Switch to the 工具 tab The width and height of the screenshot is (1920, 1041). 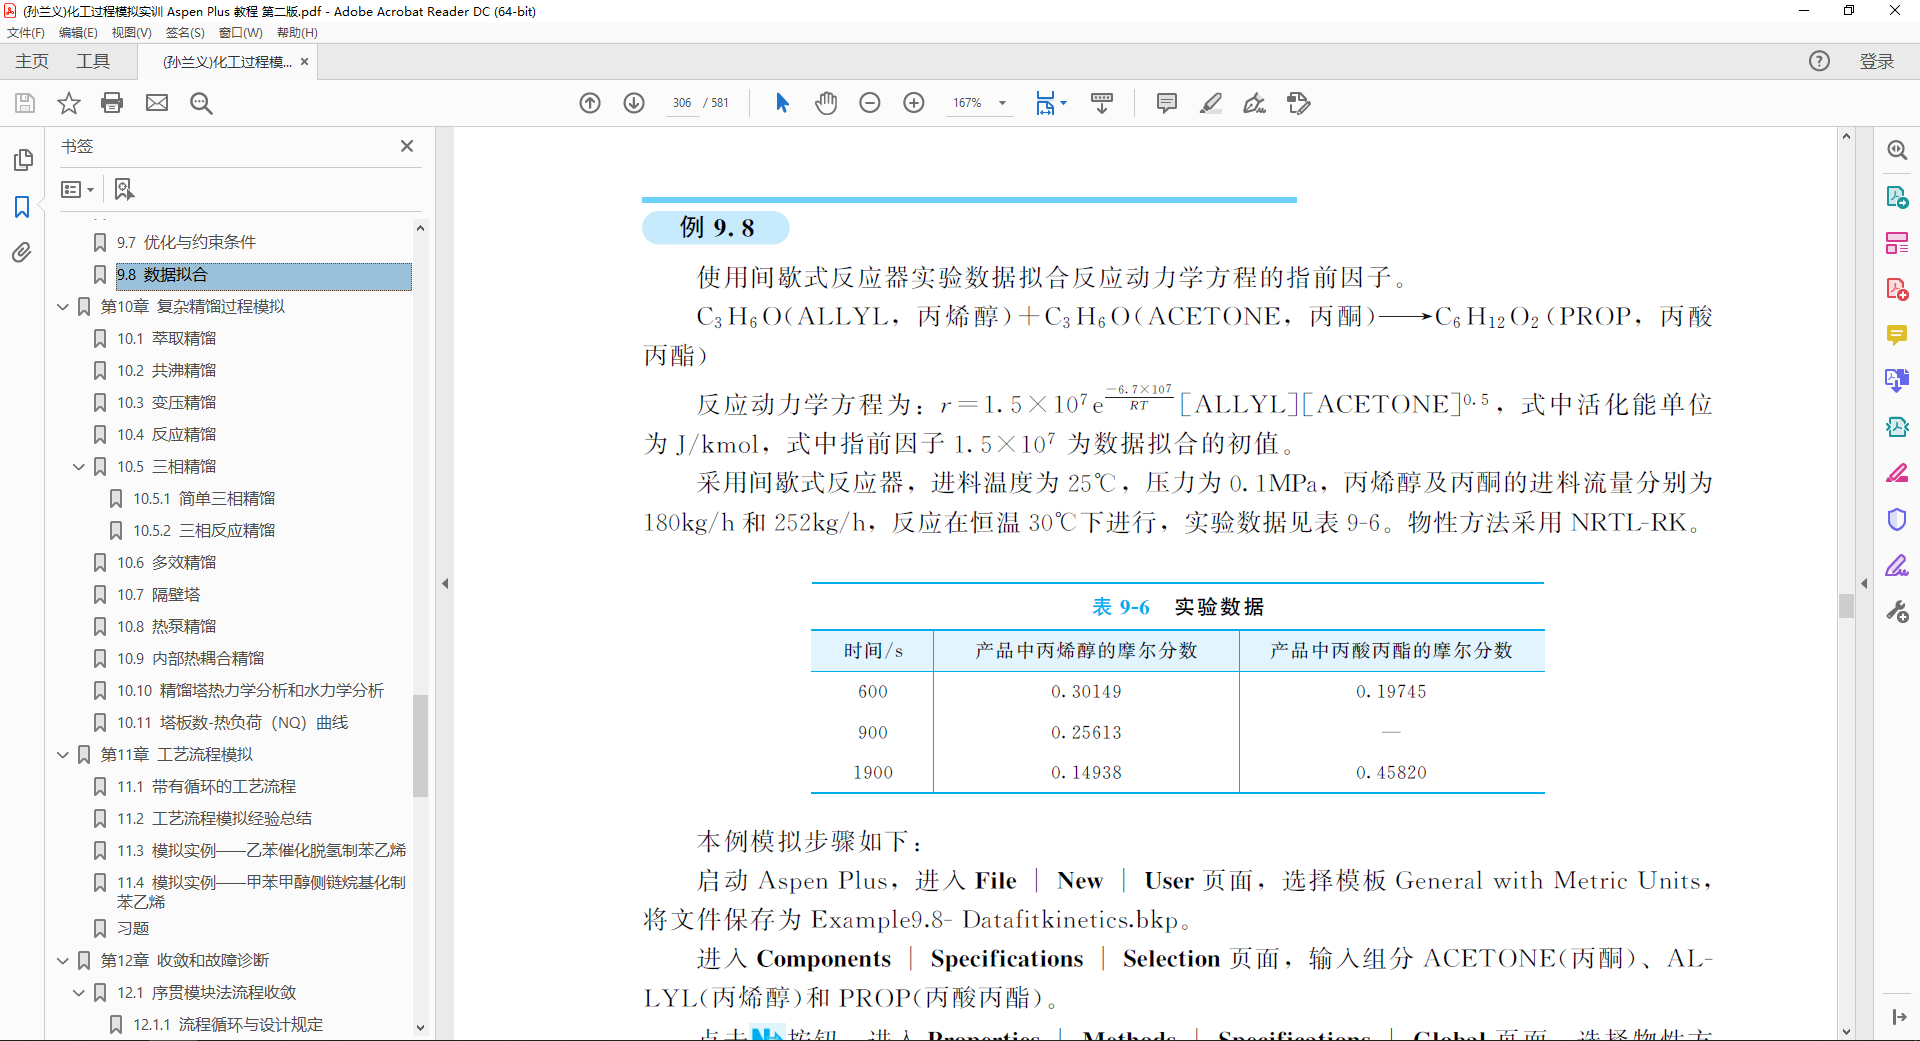point(93,62)
